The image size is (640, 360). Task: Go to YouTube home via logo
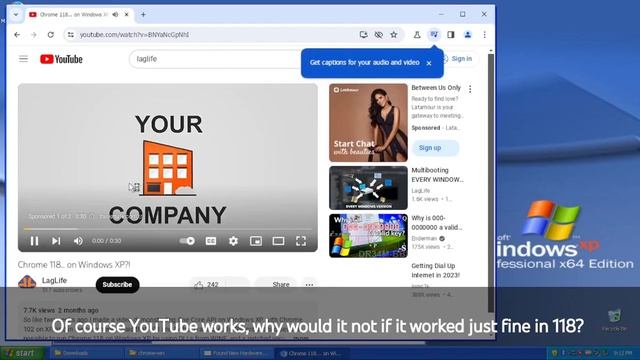pos(61,59)
